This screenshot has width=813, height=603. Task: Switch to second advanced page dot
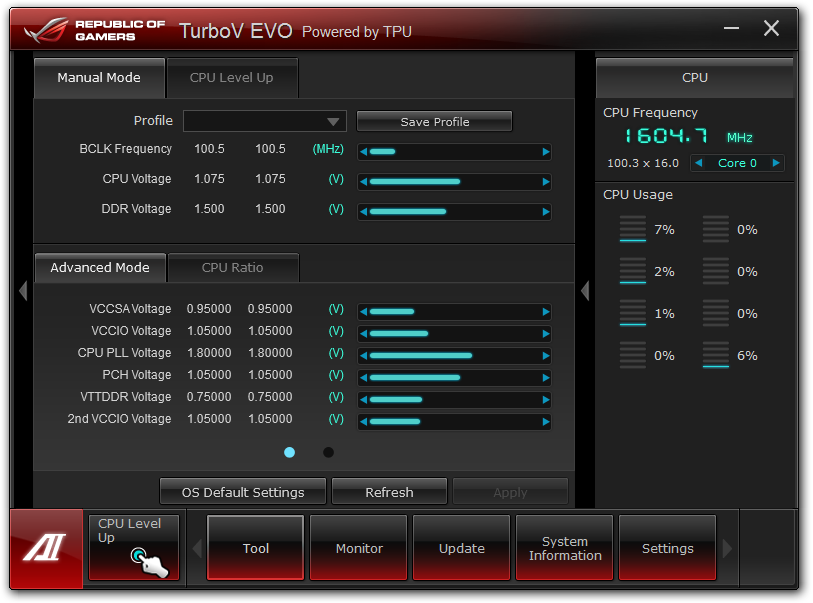tap(328, 453)
